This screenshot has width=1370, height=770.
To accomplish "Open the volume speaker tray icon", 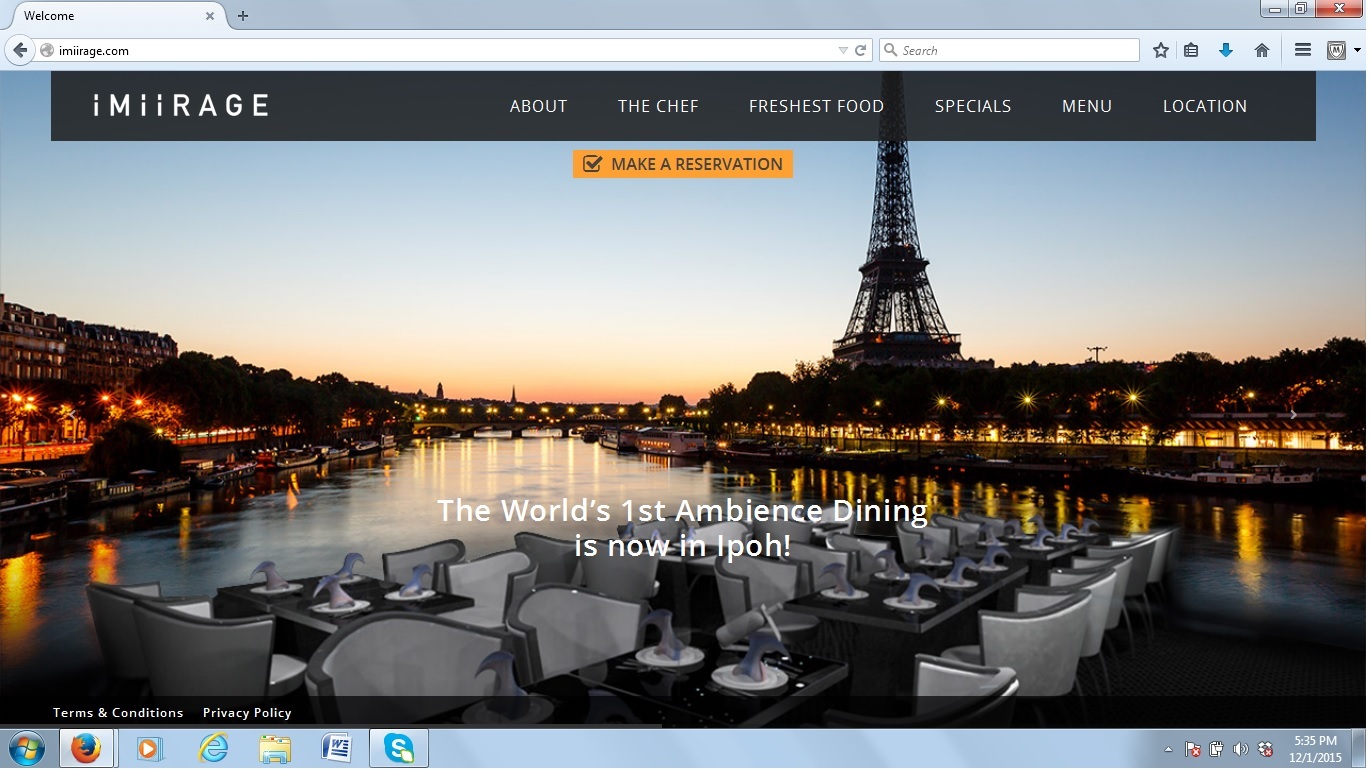I will pyautogui.click(x=1241, y=749).
